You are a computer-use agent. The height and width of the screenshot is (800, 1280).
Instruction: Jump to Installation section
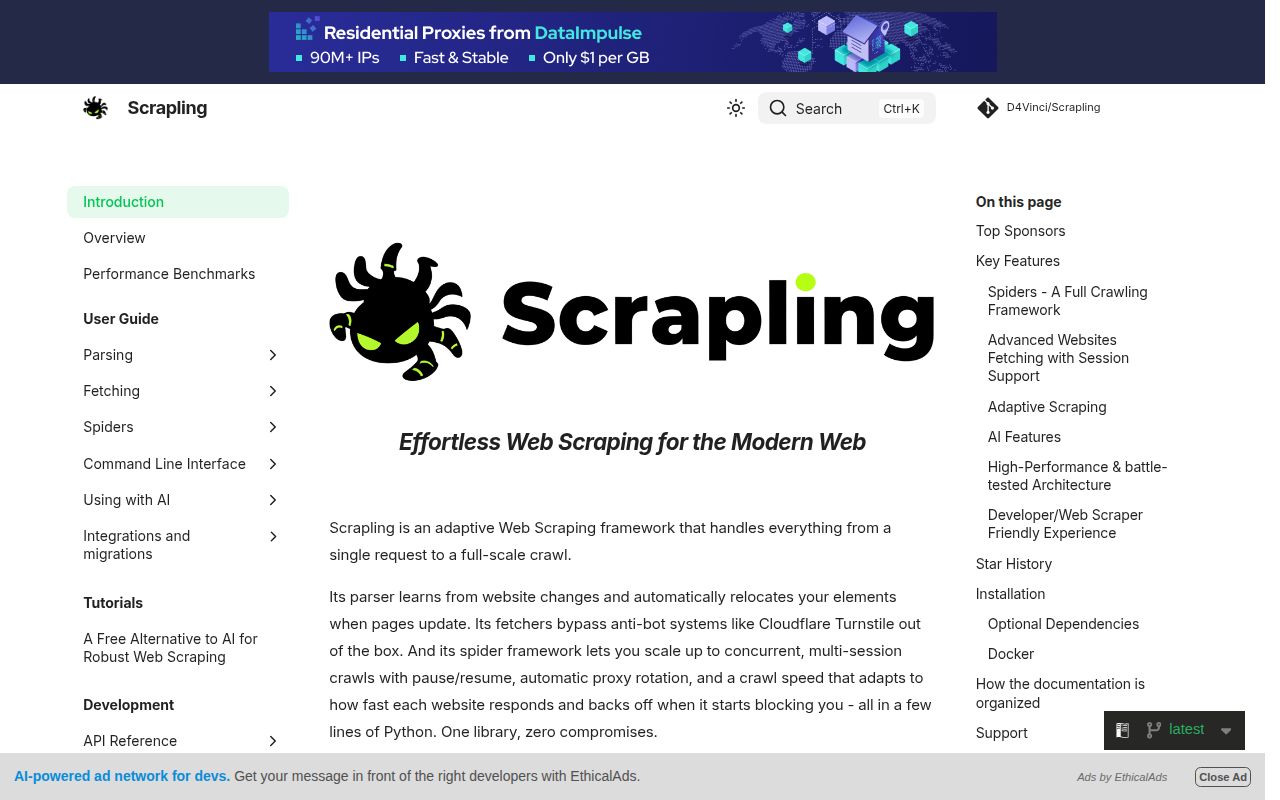pyautogui.click(x=1010, y=594)
